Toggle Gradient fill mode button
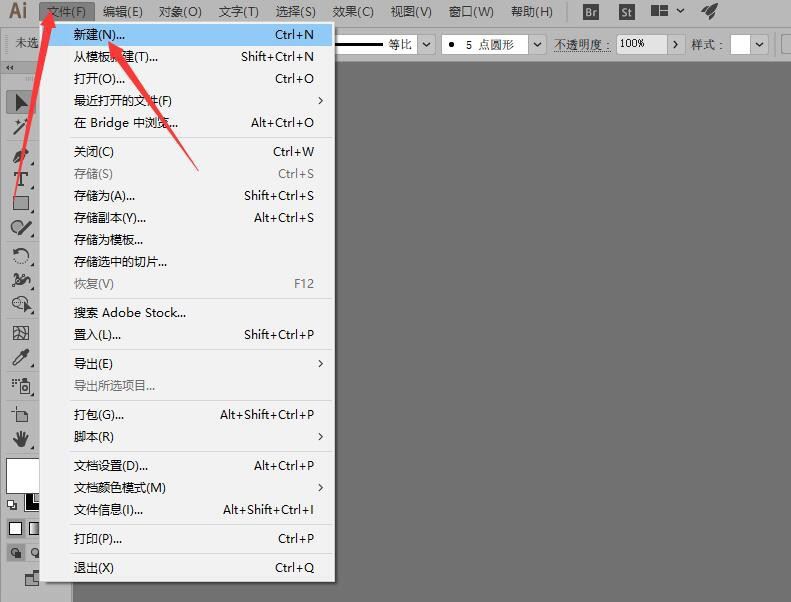This screenshot has height=602, width=791. tap(34, 528)
